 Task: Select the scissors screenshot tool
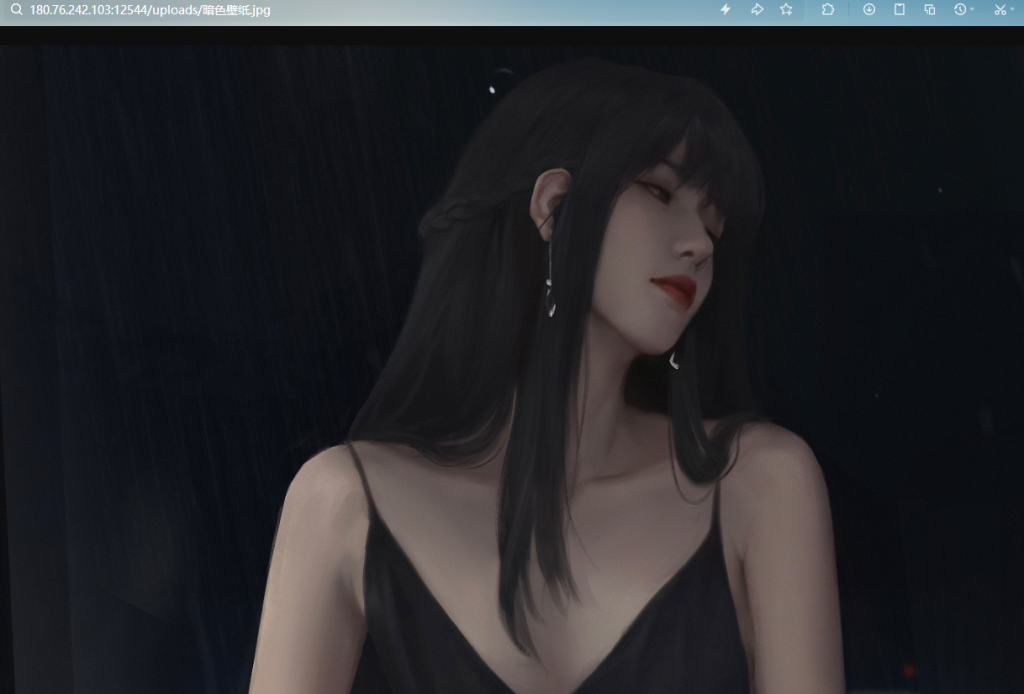tap(999, 10)
